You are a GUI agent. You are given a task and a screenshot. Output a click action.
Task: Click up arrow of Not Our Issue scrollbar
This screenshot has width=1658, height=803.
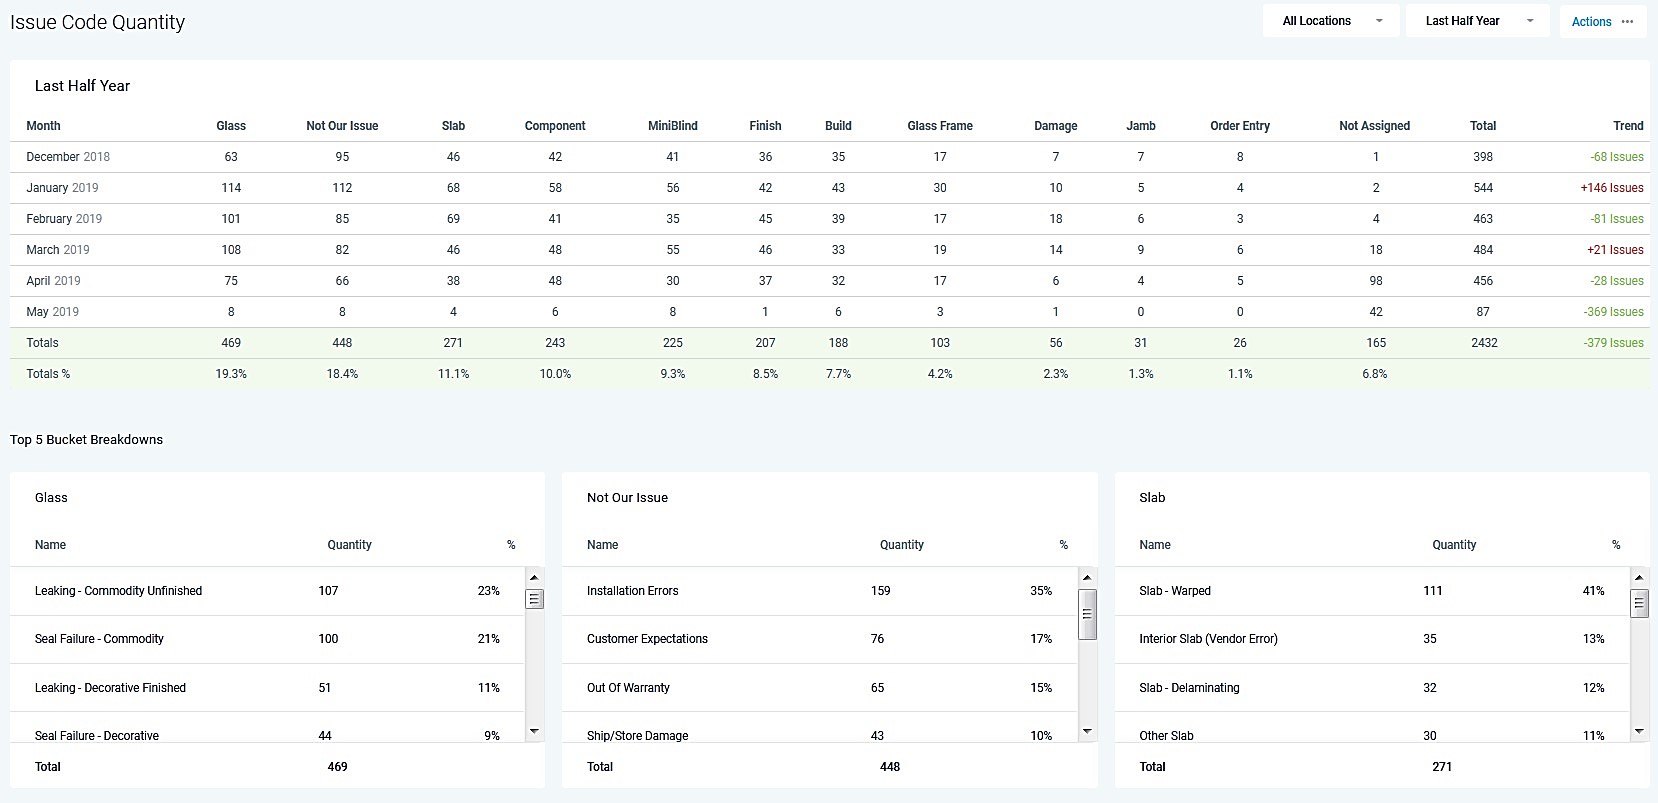point(1087,577)
